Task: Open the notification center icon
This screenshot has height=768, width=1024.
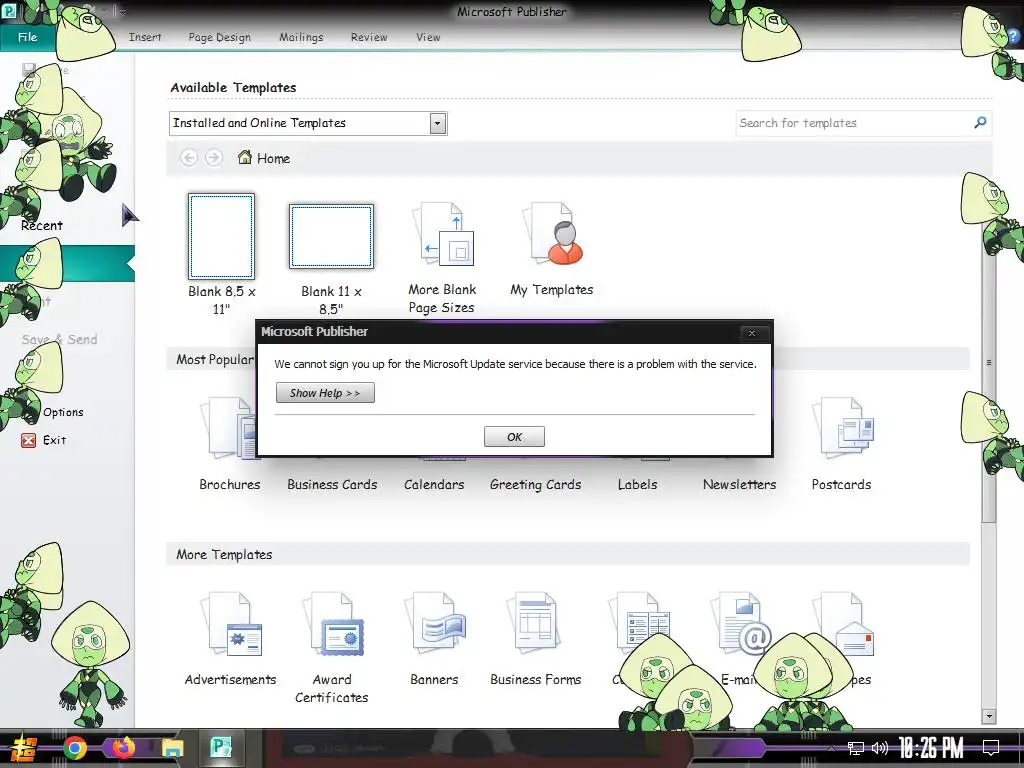Action: click(991, 748)
